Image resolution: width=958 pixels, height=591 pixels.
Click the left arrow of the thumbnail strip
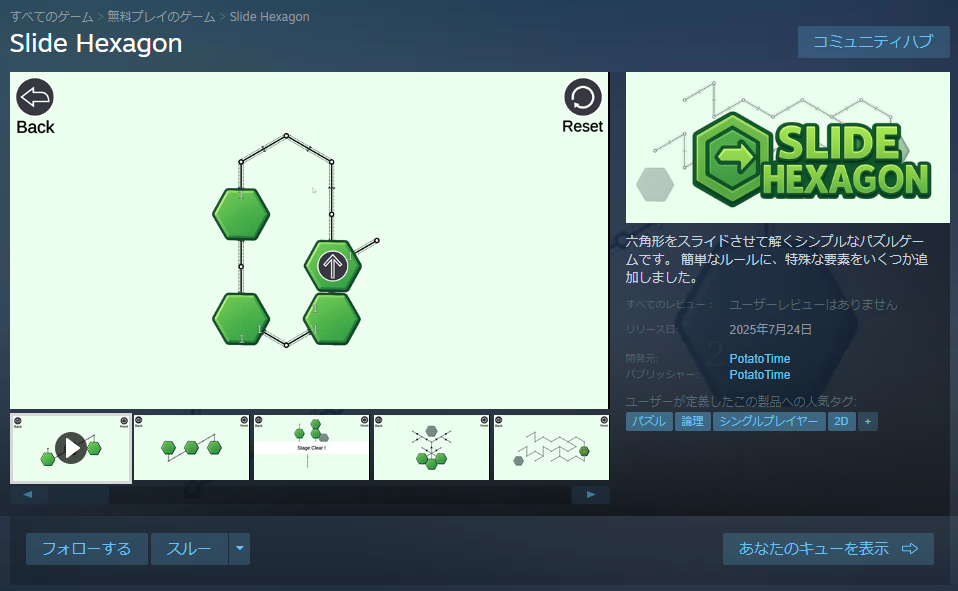point(28,494)
